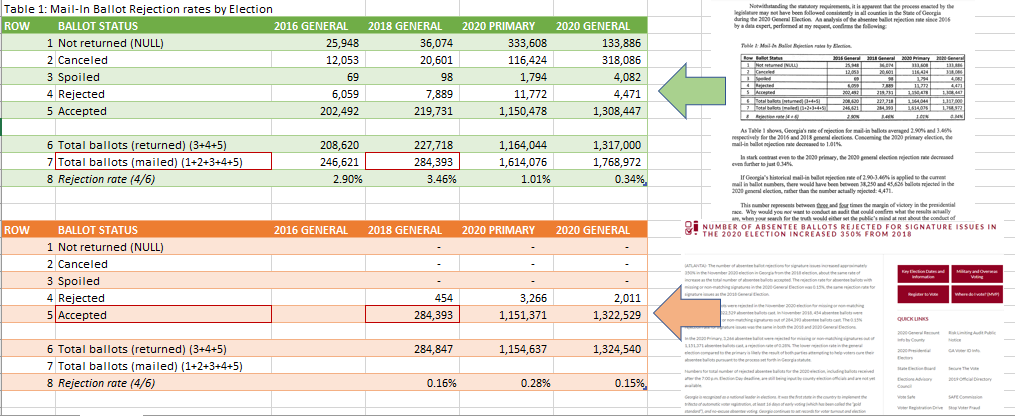
Task: Click the 246,621 mailed ballots cell
Action: (318, 162)
